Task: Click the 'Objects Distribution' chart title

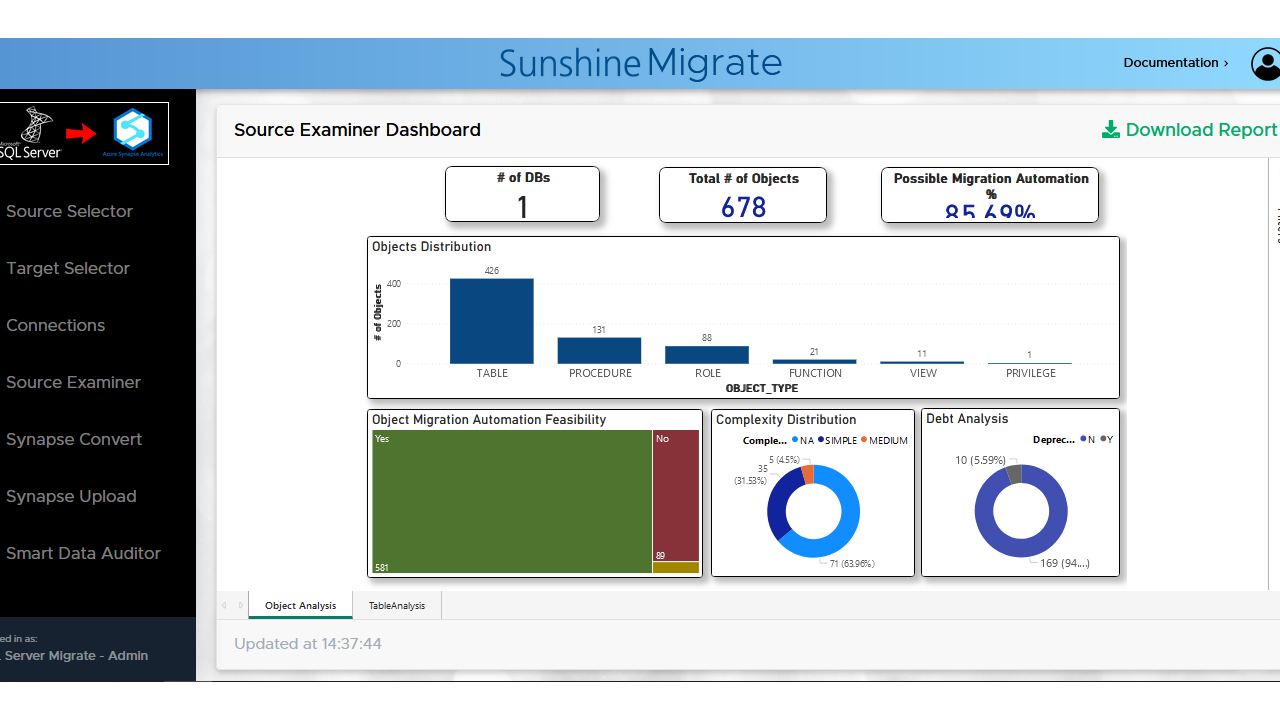Action: [431, 247]
